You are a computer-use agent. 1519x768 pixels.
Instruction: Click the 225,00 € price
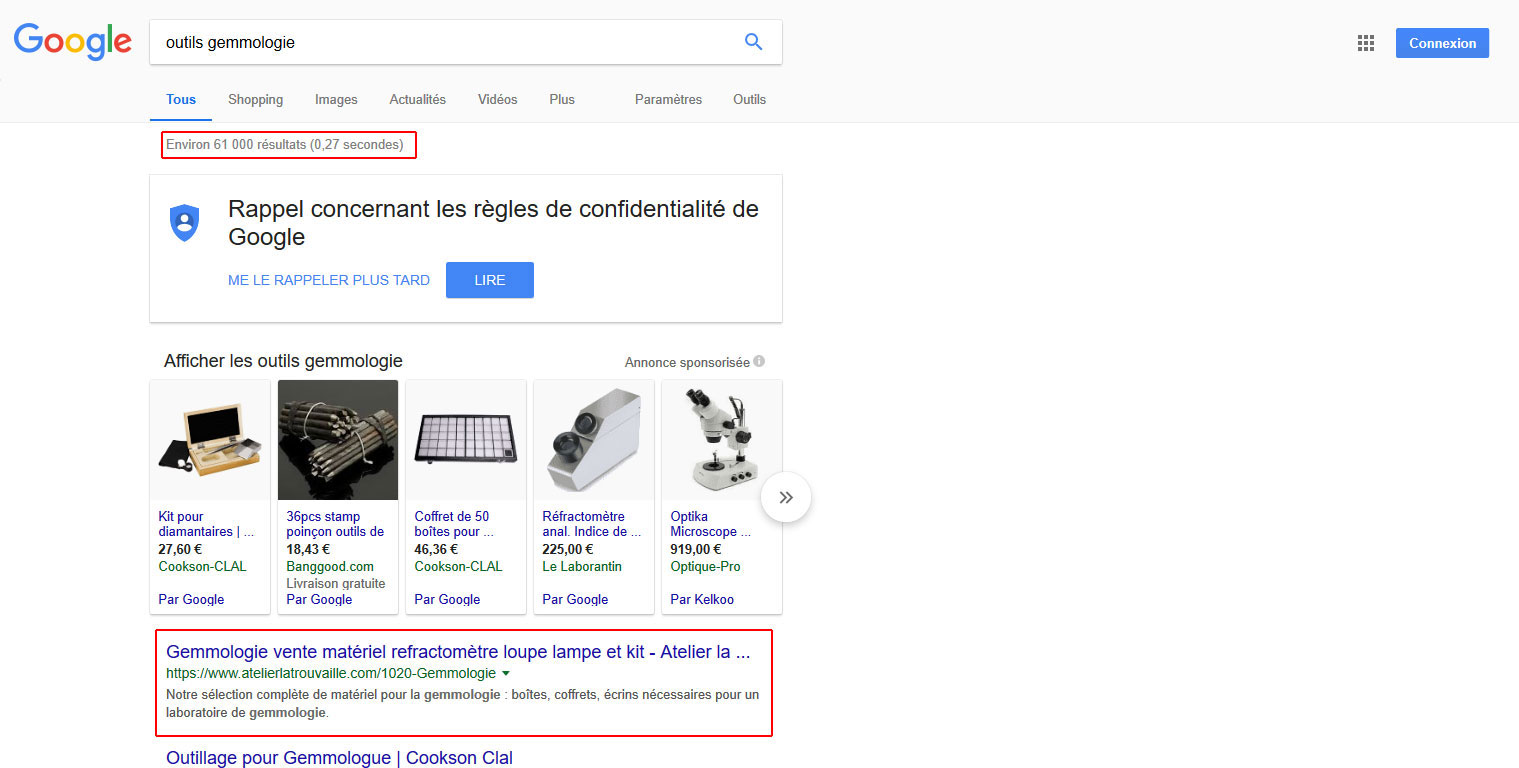coord(568,549)
